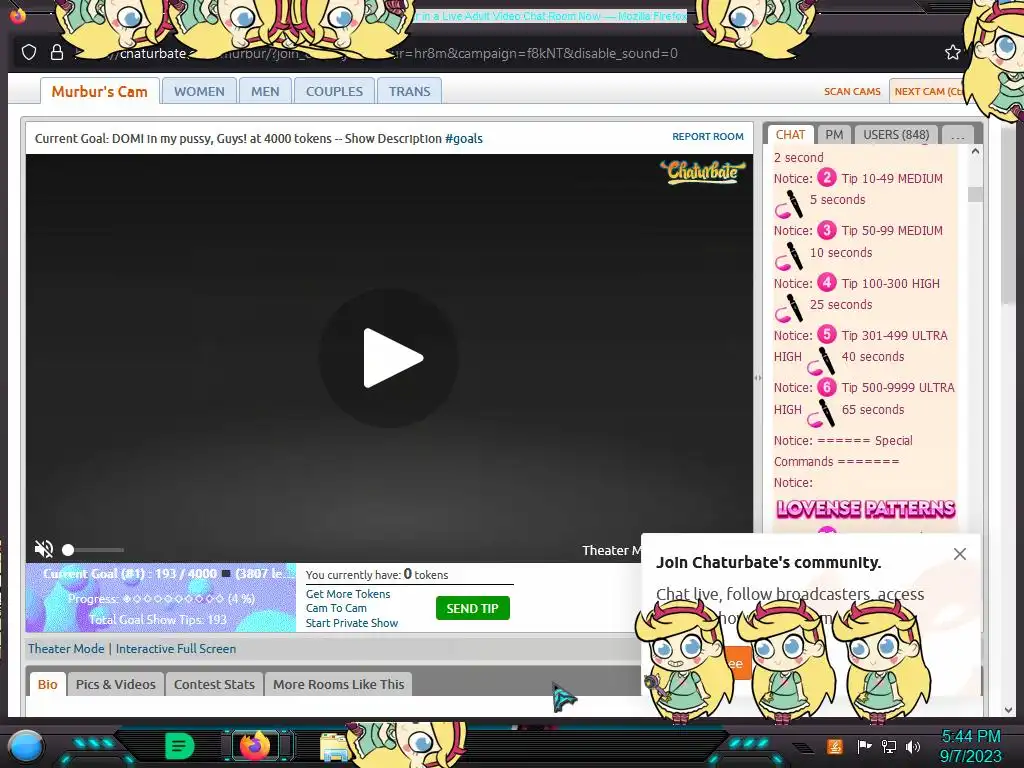
Task: Click the 'Tip 100-300 HIGH' notice text
Action: point(890,283)
